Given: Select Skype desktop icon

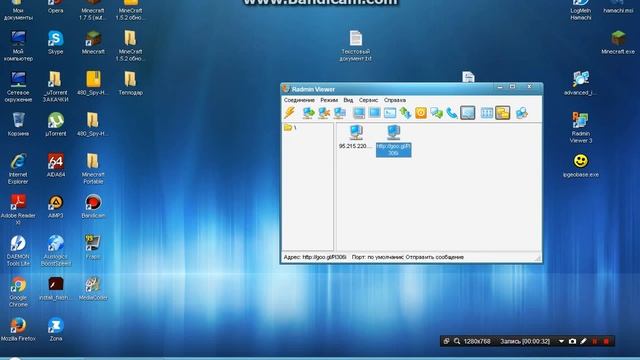Looking at the screenshot, I should point(56,42).
